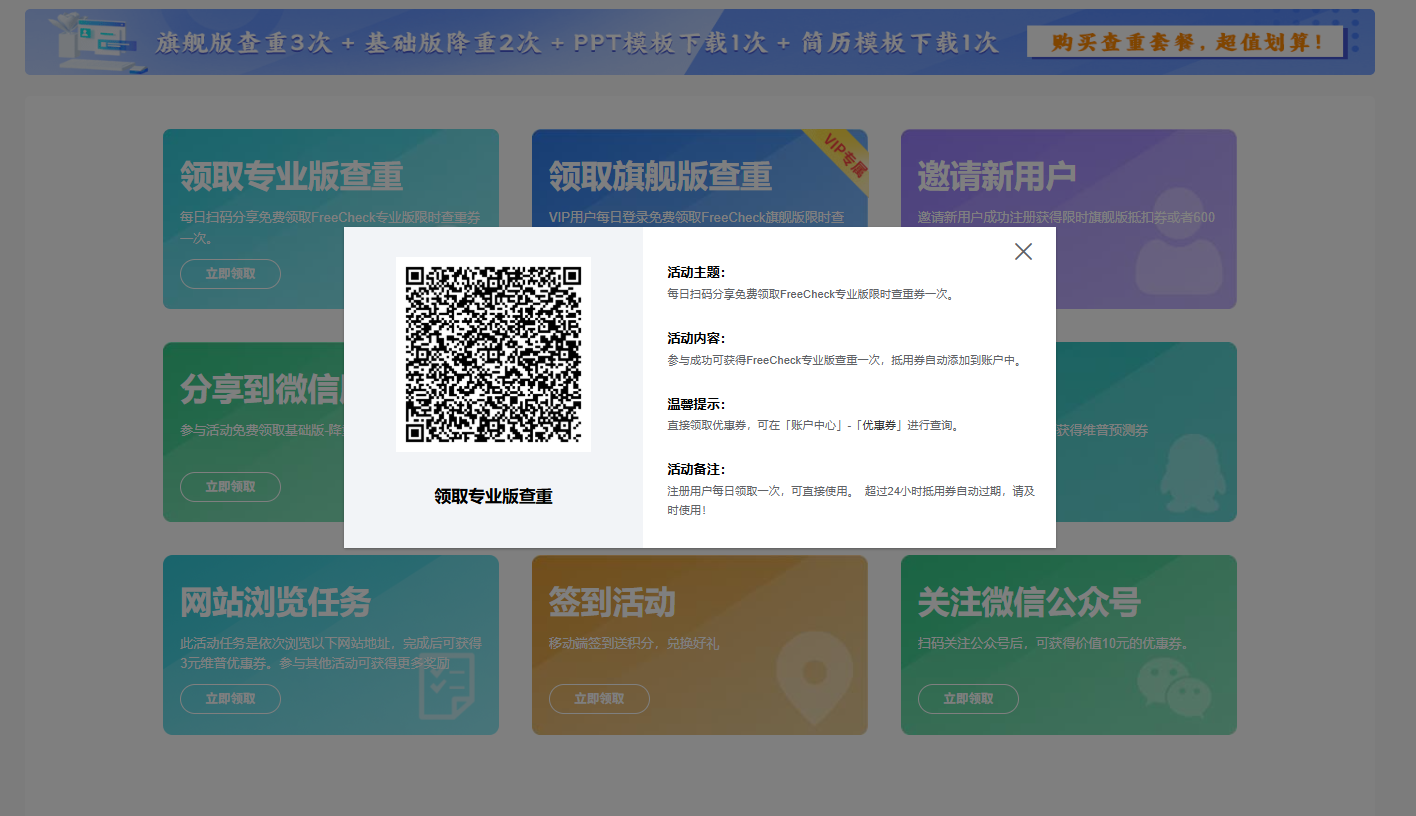Click the 购买查重套餐 banner button
This screenshot has width=1416, height=816.
tap(1186, 42)
